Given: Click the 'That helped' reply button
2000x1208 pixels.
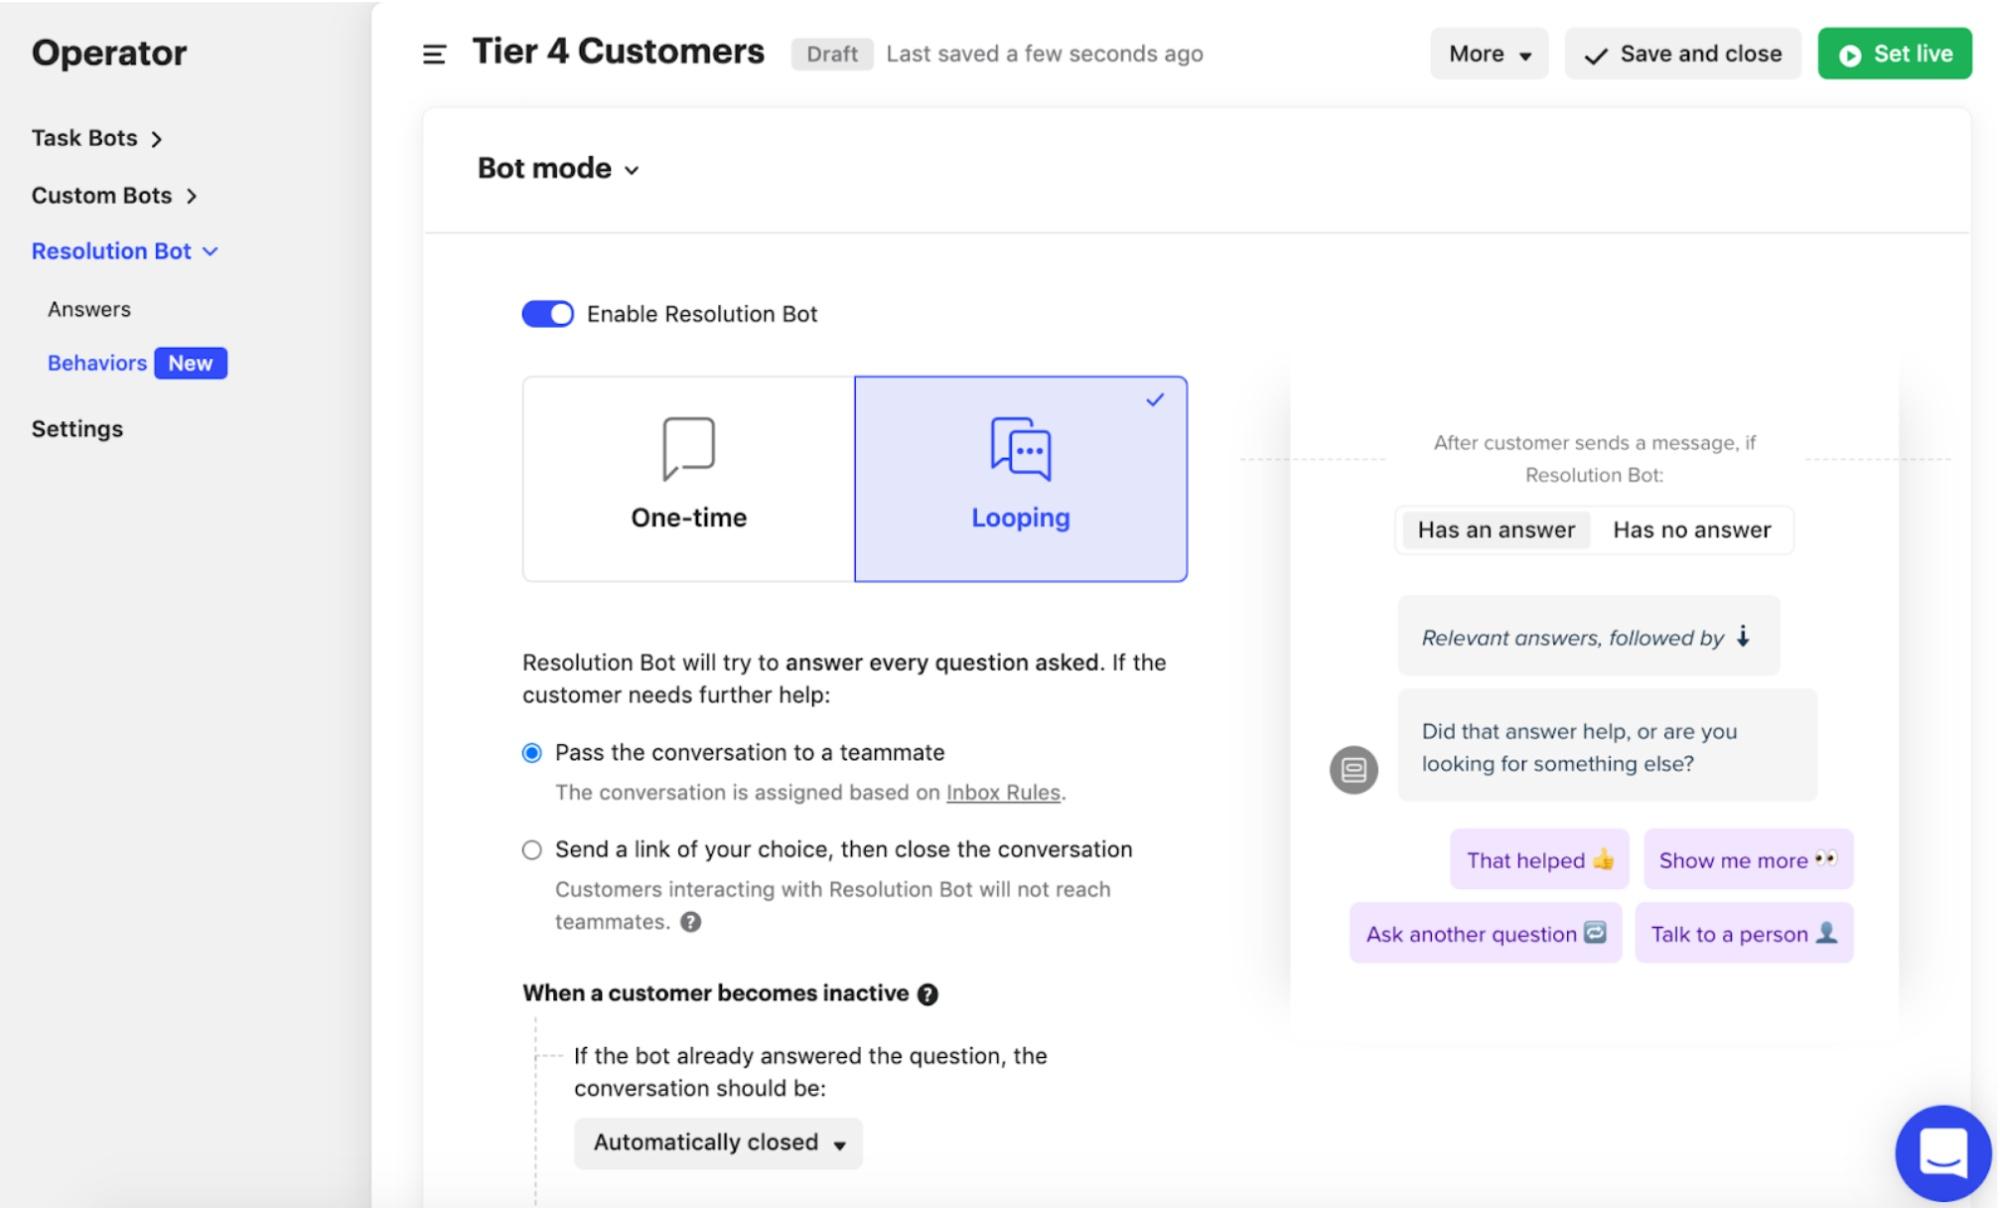Looking at the screenshot, I should coord(1540,859).
